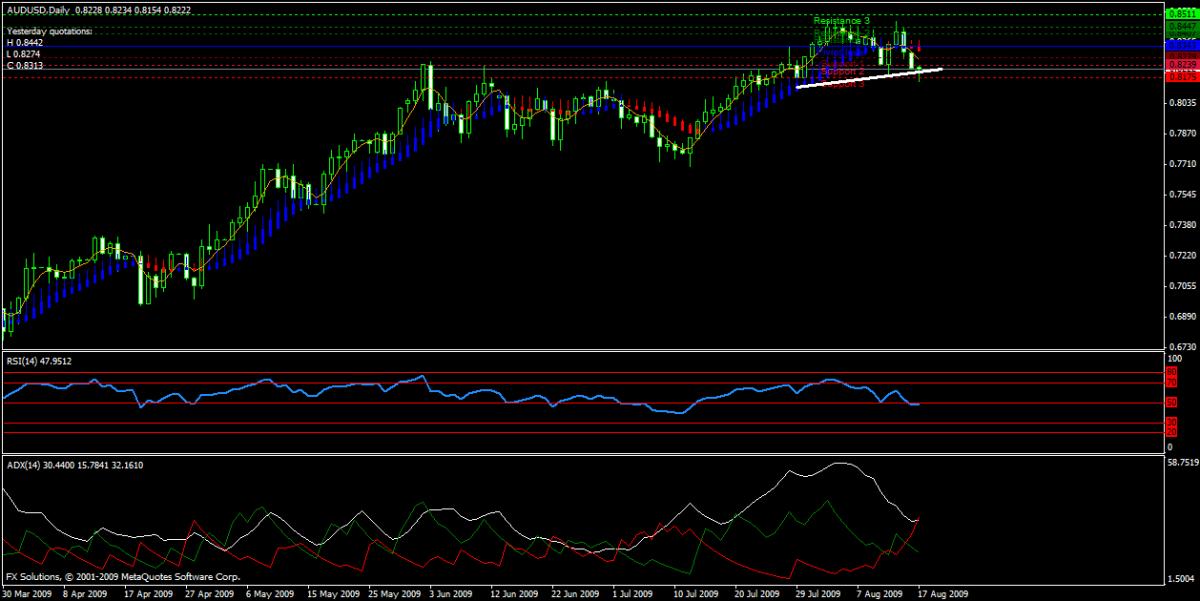Click the red 0.8175 price tag

pyautogui.click(x=1181, y=76)
